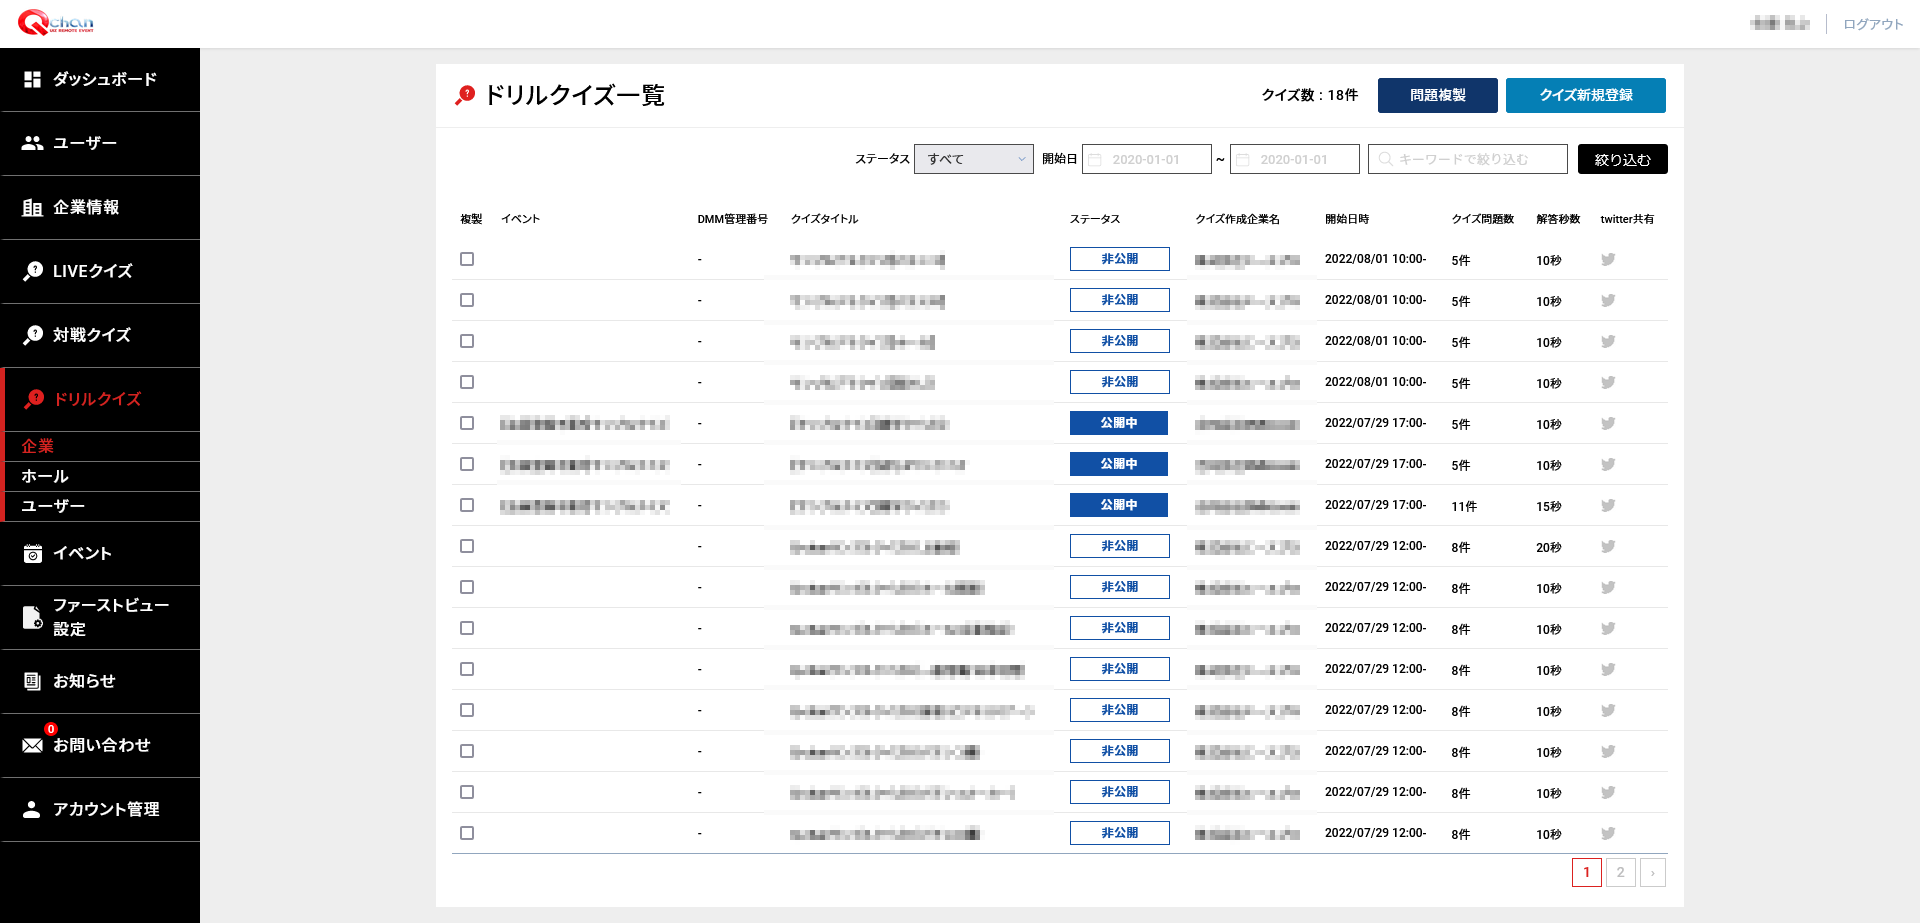Click Twitter share icon in first row
1920x923 pixels.
click(x=1608, y=259)
